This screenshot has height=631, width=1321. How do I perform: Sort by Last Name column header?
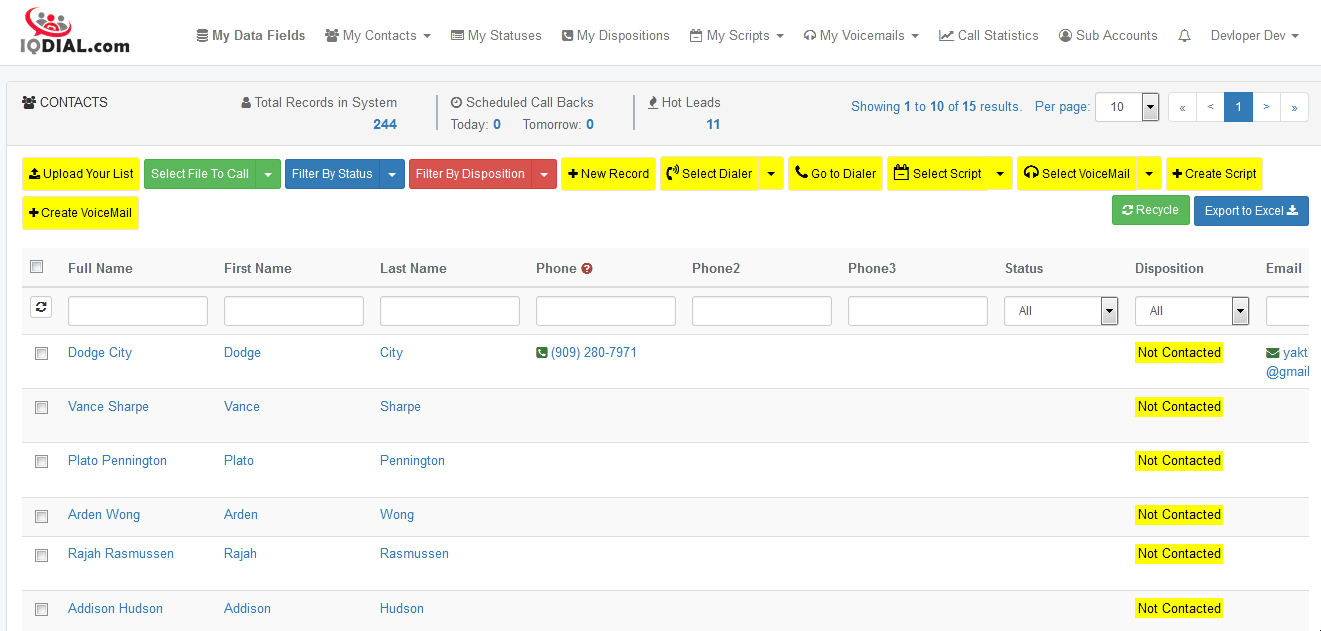[x=413, y=268]
